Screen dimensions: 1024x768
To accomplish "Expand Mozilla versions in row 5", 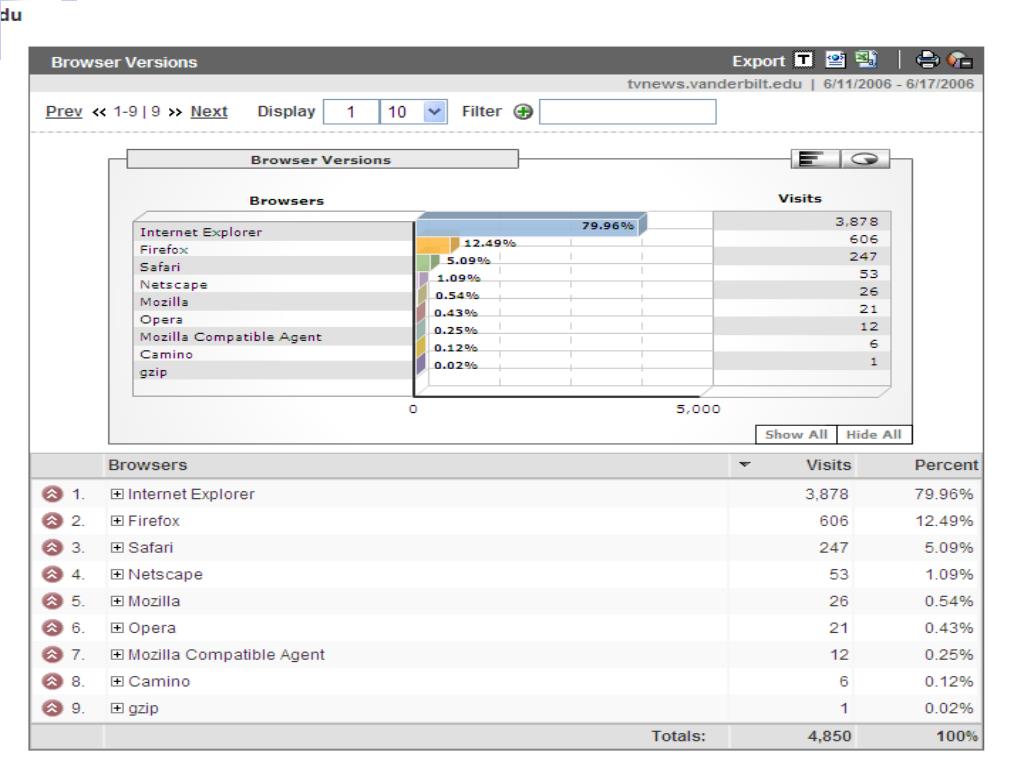I will (117, 601).
